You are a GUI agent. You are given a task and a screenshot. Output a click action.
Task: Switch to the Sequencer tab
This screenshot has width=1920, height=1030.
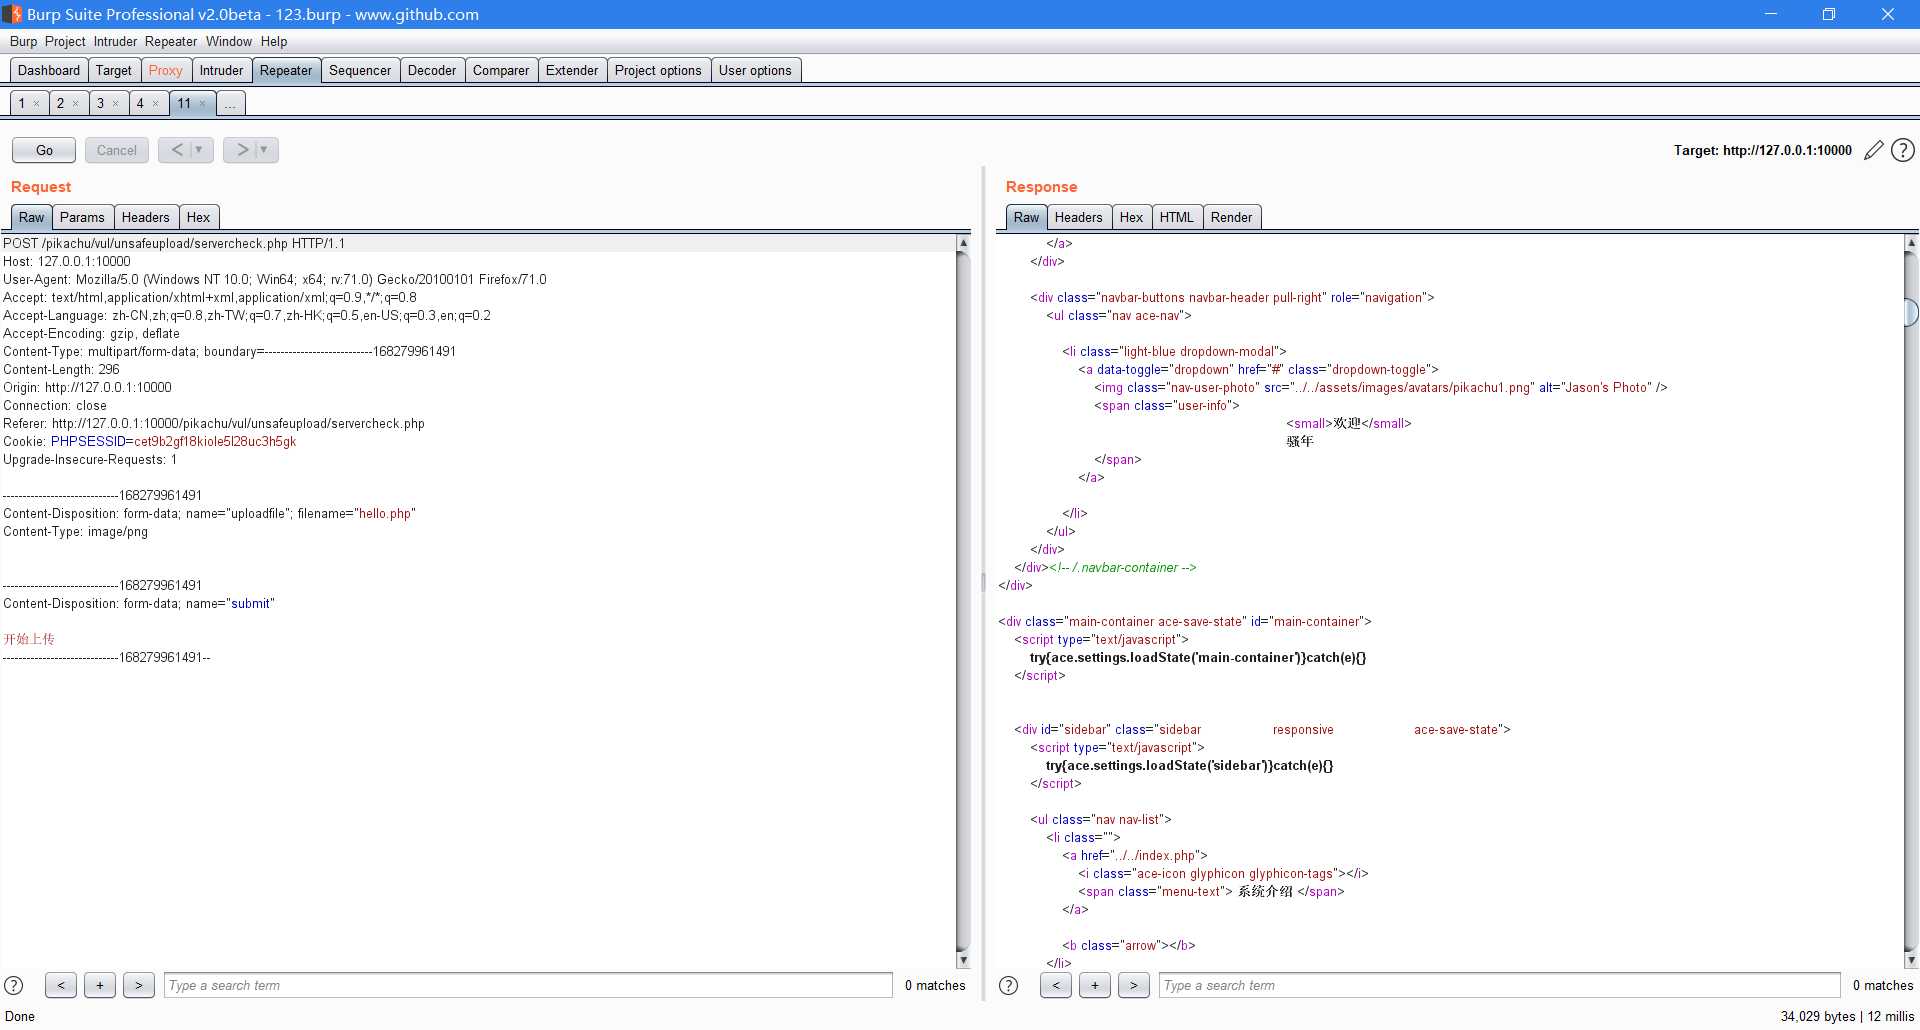(x=360, y=70)
